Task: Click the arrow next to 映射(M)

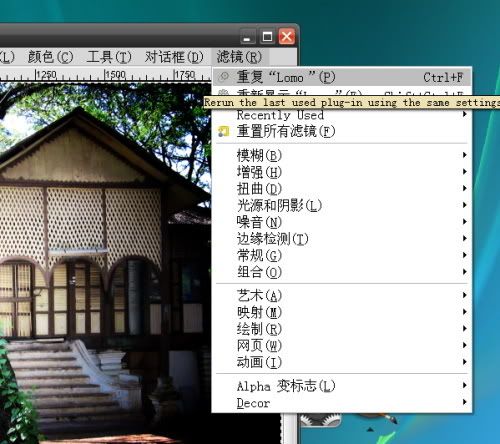Action: click(465, 312)
